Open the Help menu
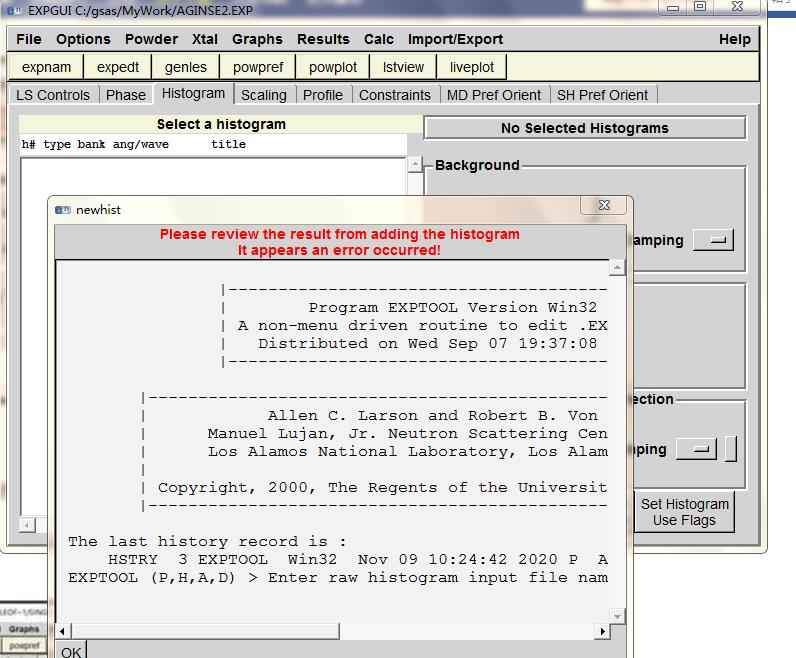Screen dimensions: 796x658 pyautogui.click(x=734, y=39)
